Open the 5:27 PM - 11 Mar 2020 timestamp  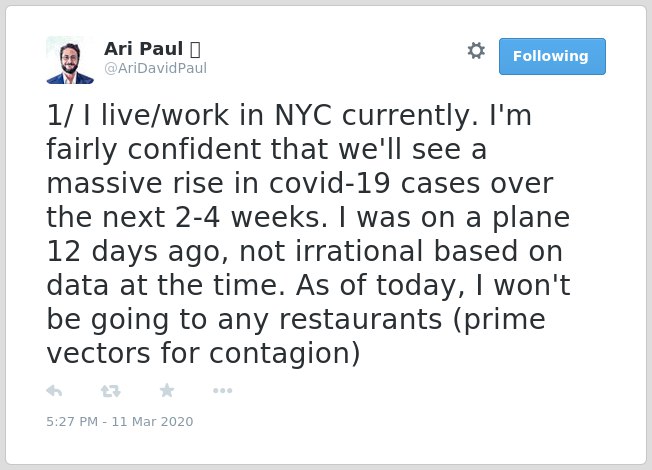(120, 421)
